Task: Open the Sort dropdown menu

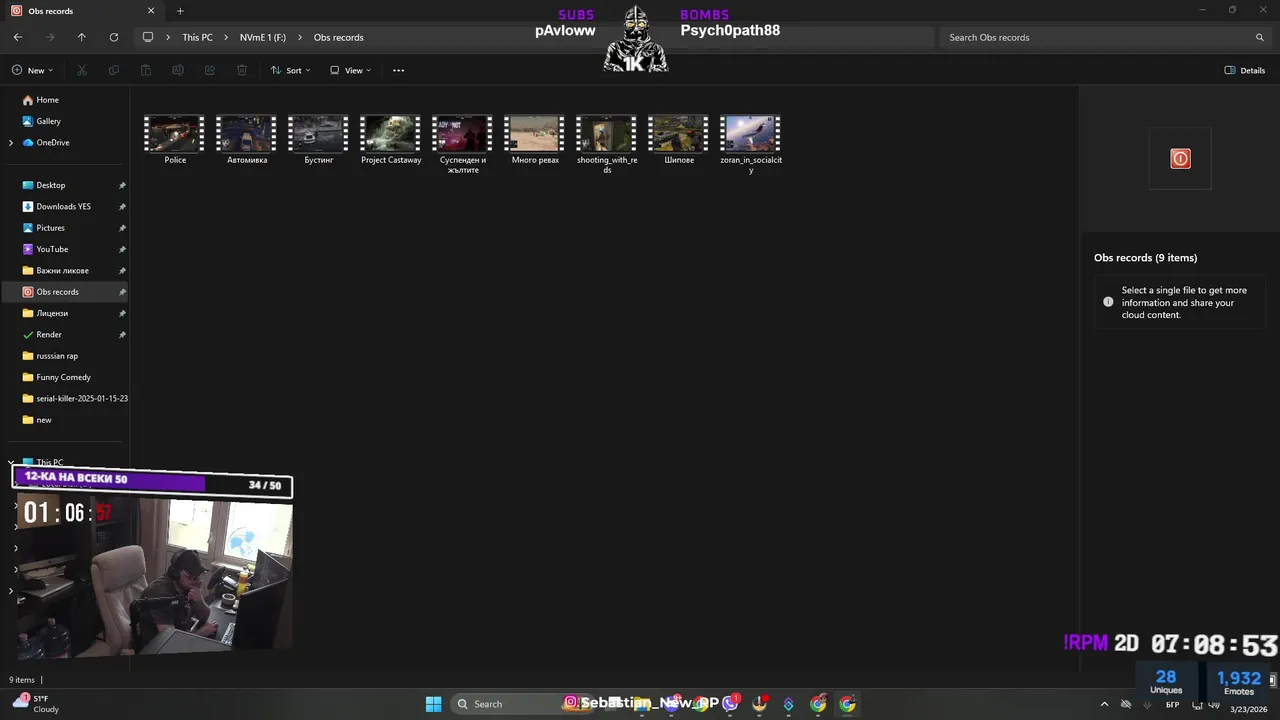Action: [291, 70]
